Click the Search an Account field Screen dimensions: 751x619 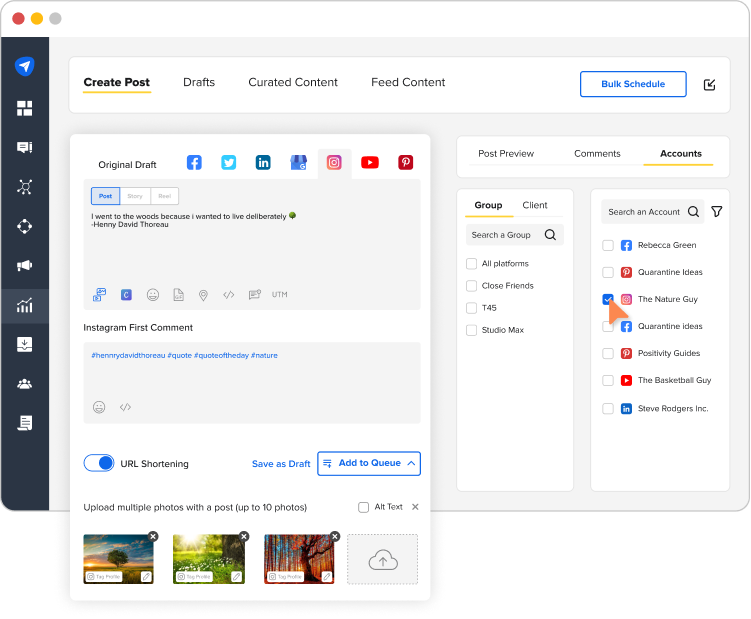coord(643,212)
